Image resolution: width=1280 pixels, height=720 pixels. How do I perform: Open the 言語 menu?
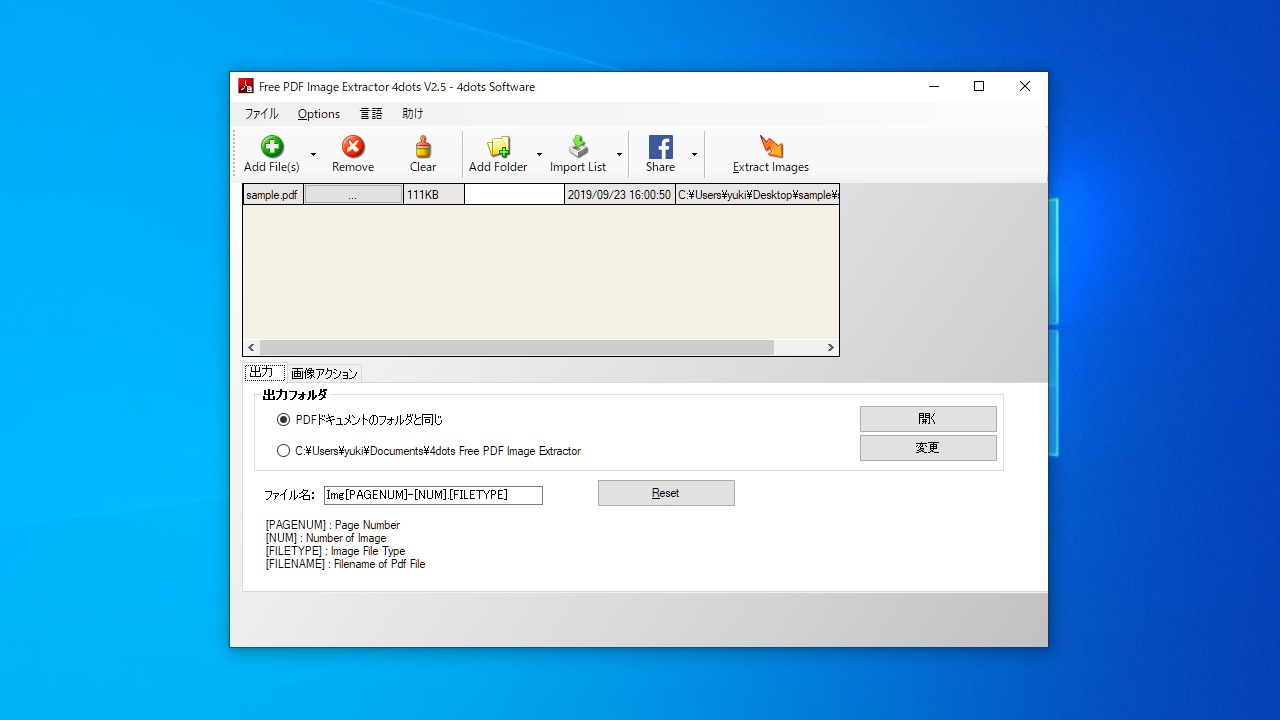[x=371, y=114]
